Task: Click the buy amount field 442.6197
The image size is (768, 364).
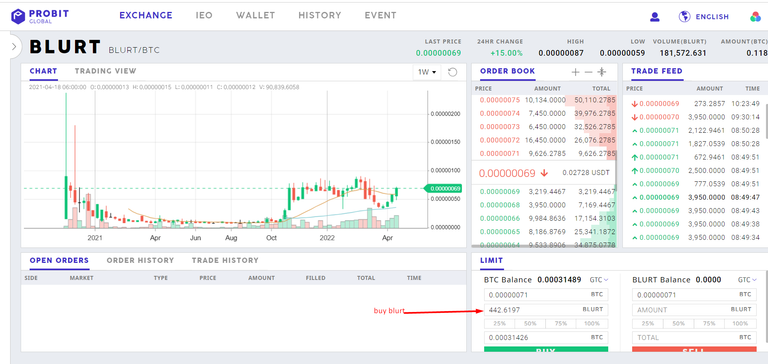Action: (x=546, y=310)
